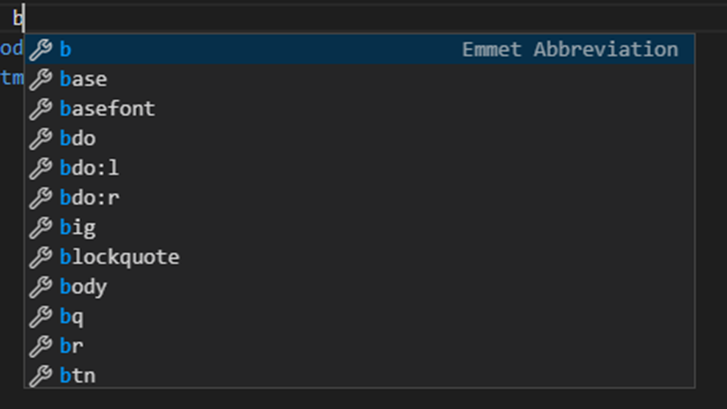Select the 'bdo' suggestion

coord(359,138)
